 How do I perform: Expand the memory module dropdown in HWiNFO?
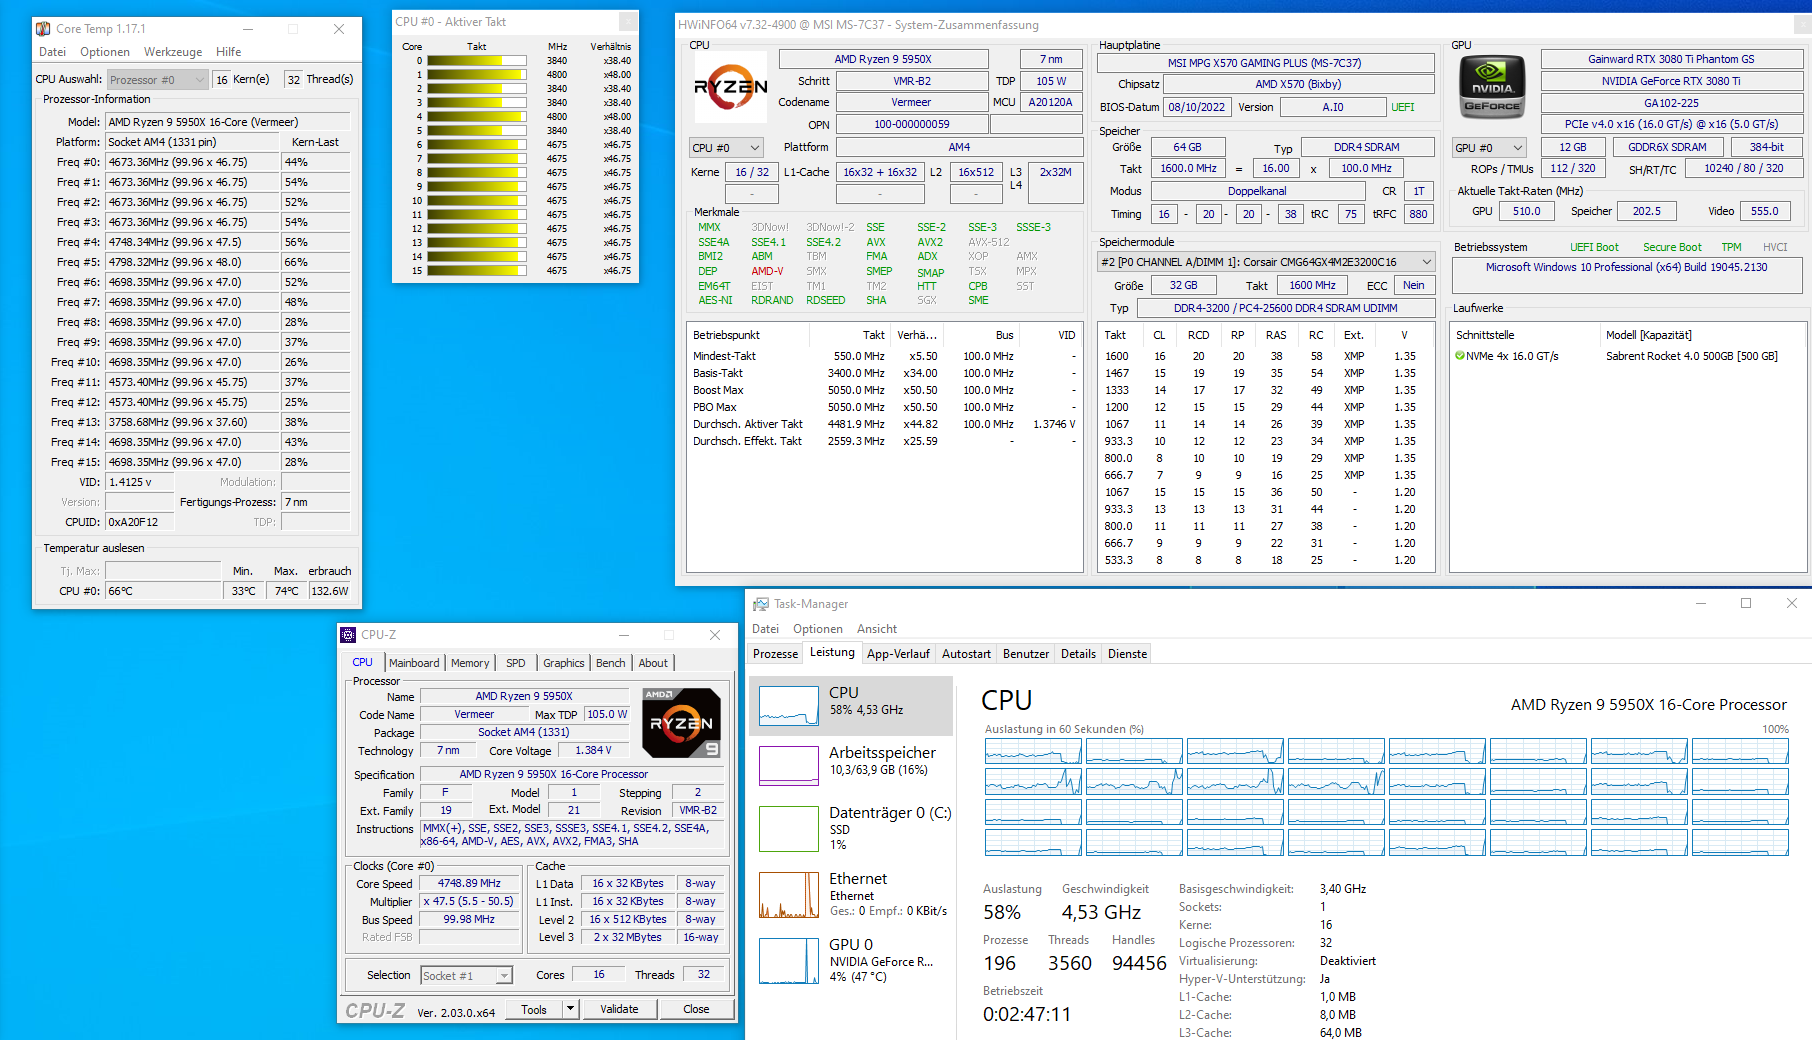pos(1266,262)
